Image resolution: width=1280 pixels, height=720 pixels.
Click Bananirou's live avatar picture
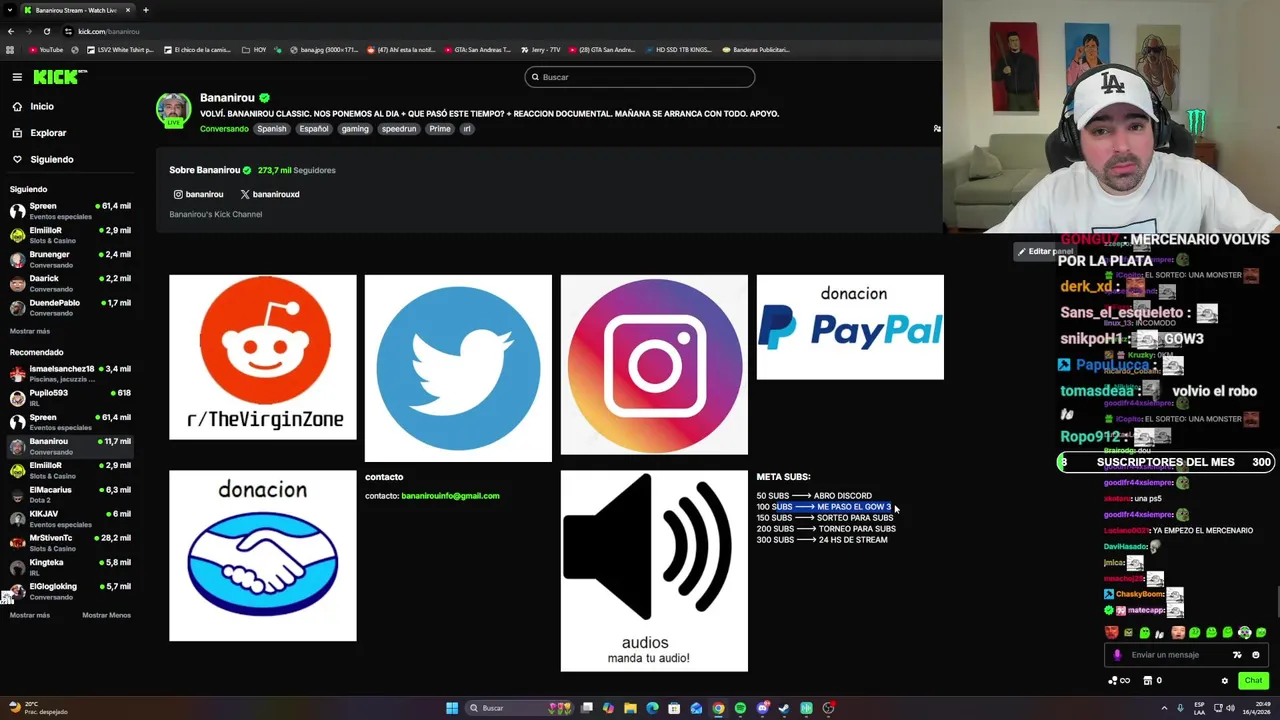(173, 110)
